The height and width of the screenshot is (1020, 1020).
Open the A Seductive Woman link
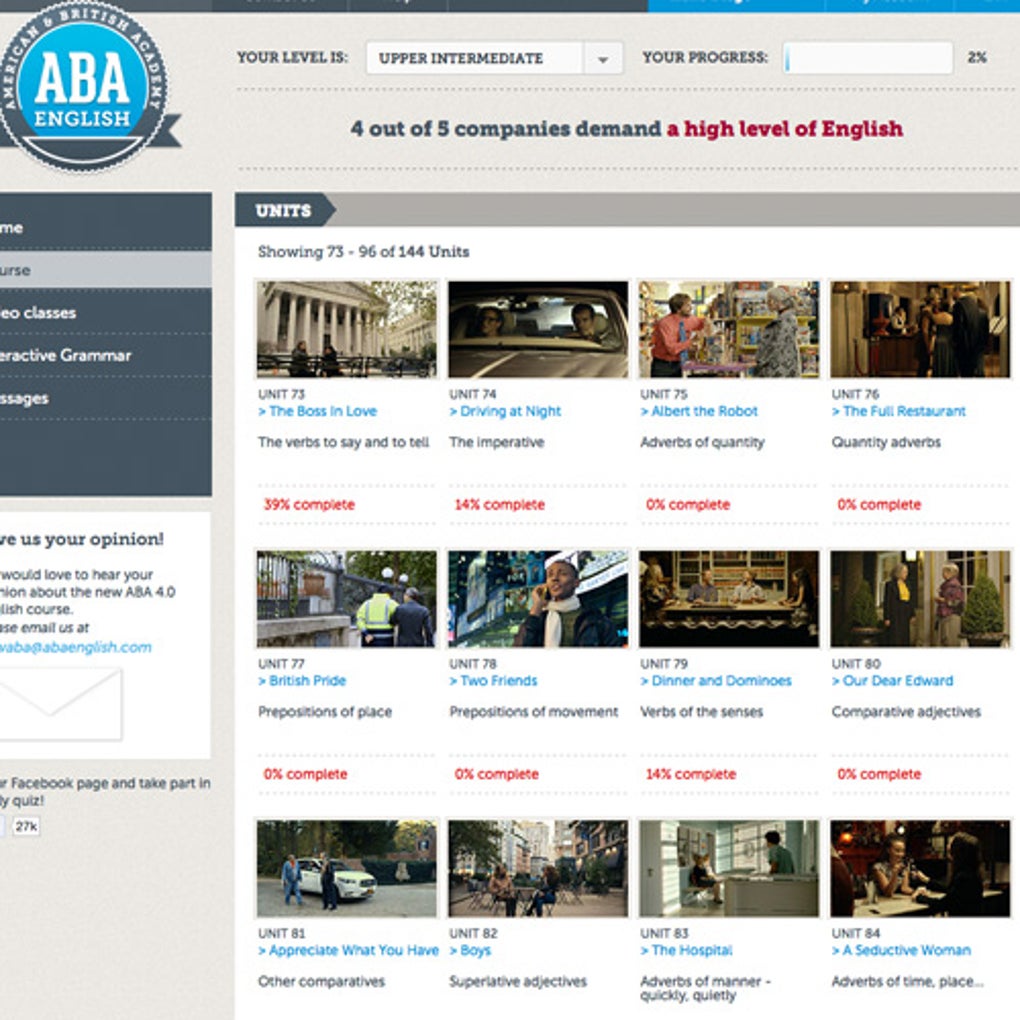[x=901, y=950]
